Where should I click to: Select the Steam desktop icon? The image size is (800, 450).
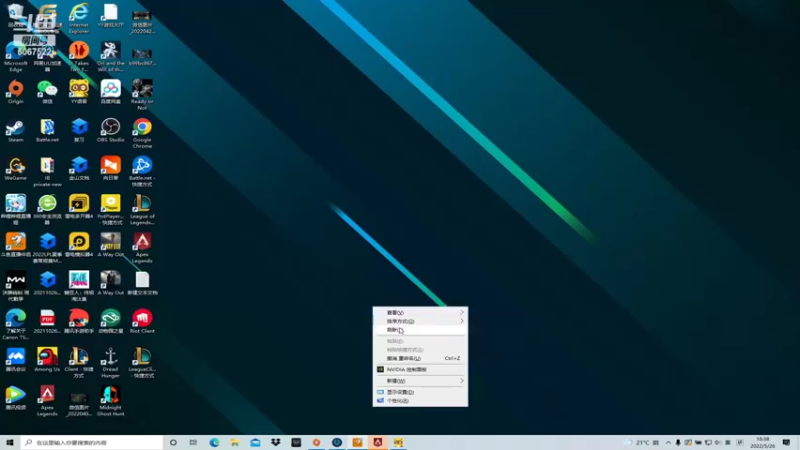pyautogui.click(x=16, y=130)
